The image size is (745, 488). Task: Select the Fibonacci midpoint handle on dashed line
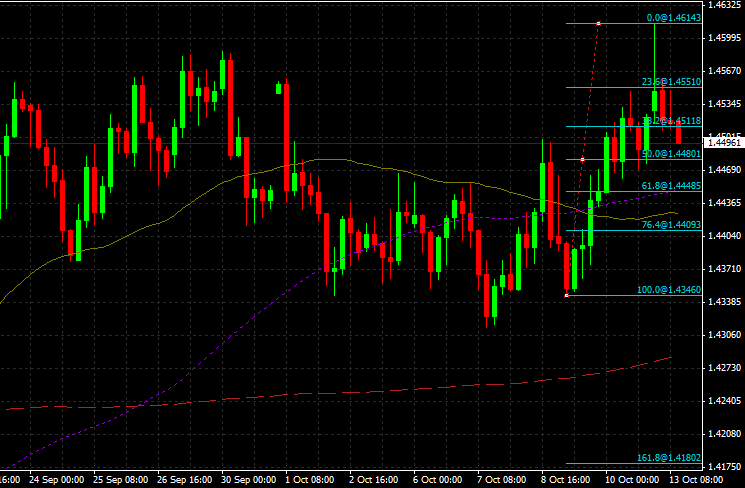583,160
